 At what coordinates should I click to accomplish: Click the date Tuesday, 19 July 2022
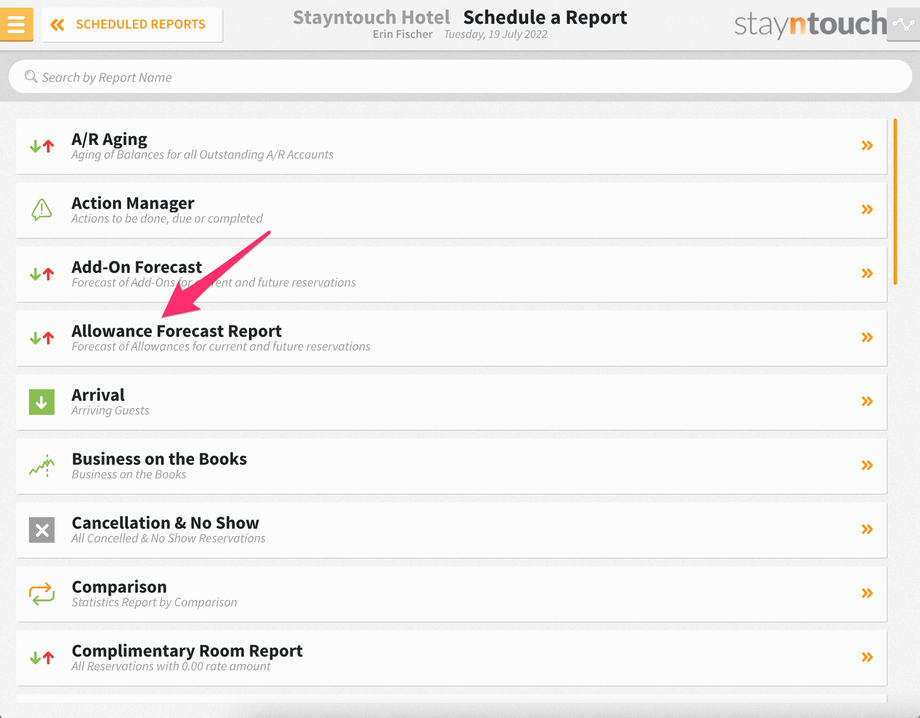[x=495, y=35]
